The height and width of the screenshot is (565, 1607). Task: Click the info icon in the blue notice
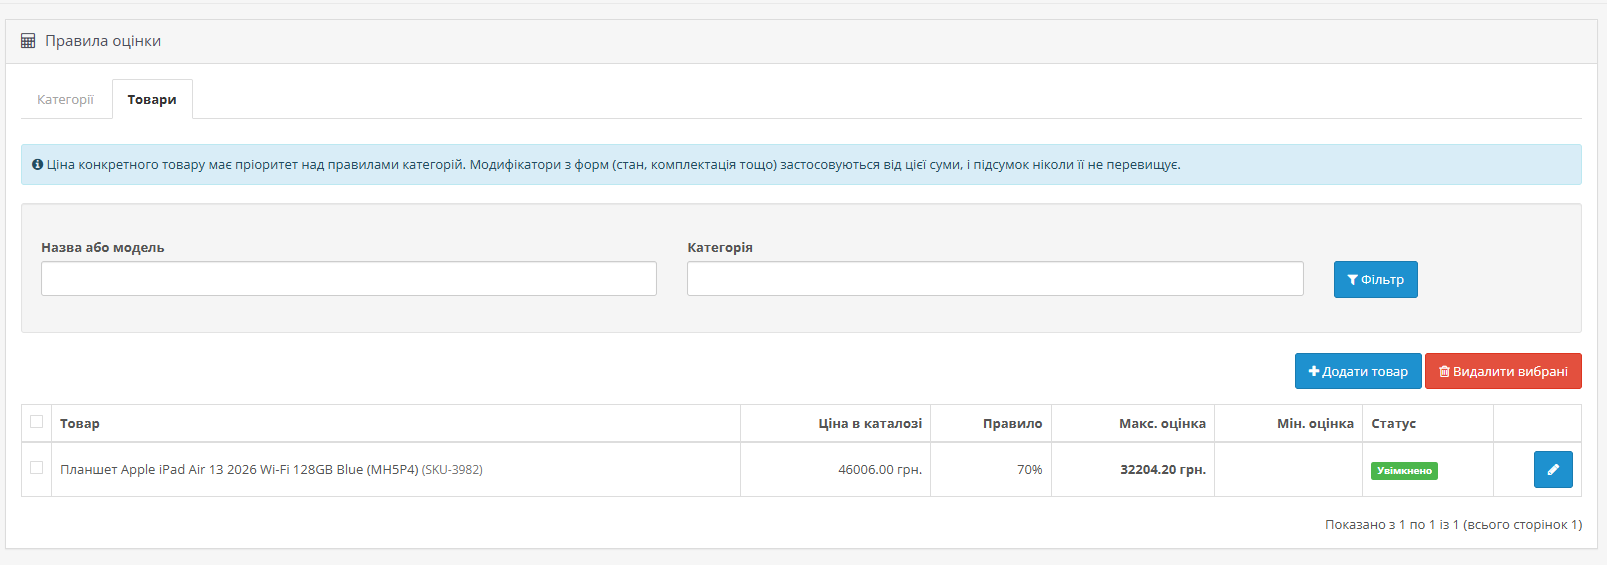(37, 165)
